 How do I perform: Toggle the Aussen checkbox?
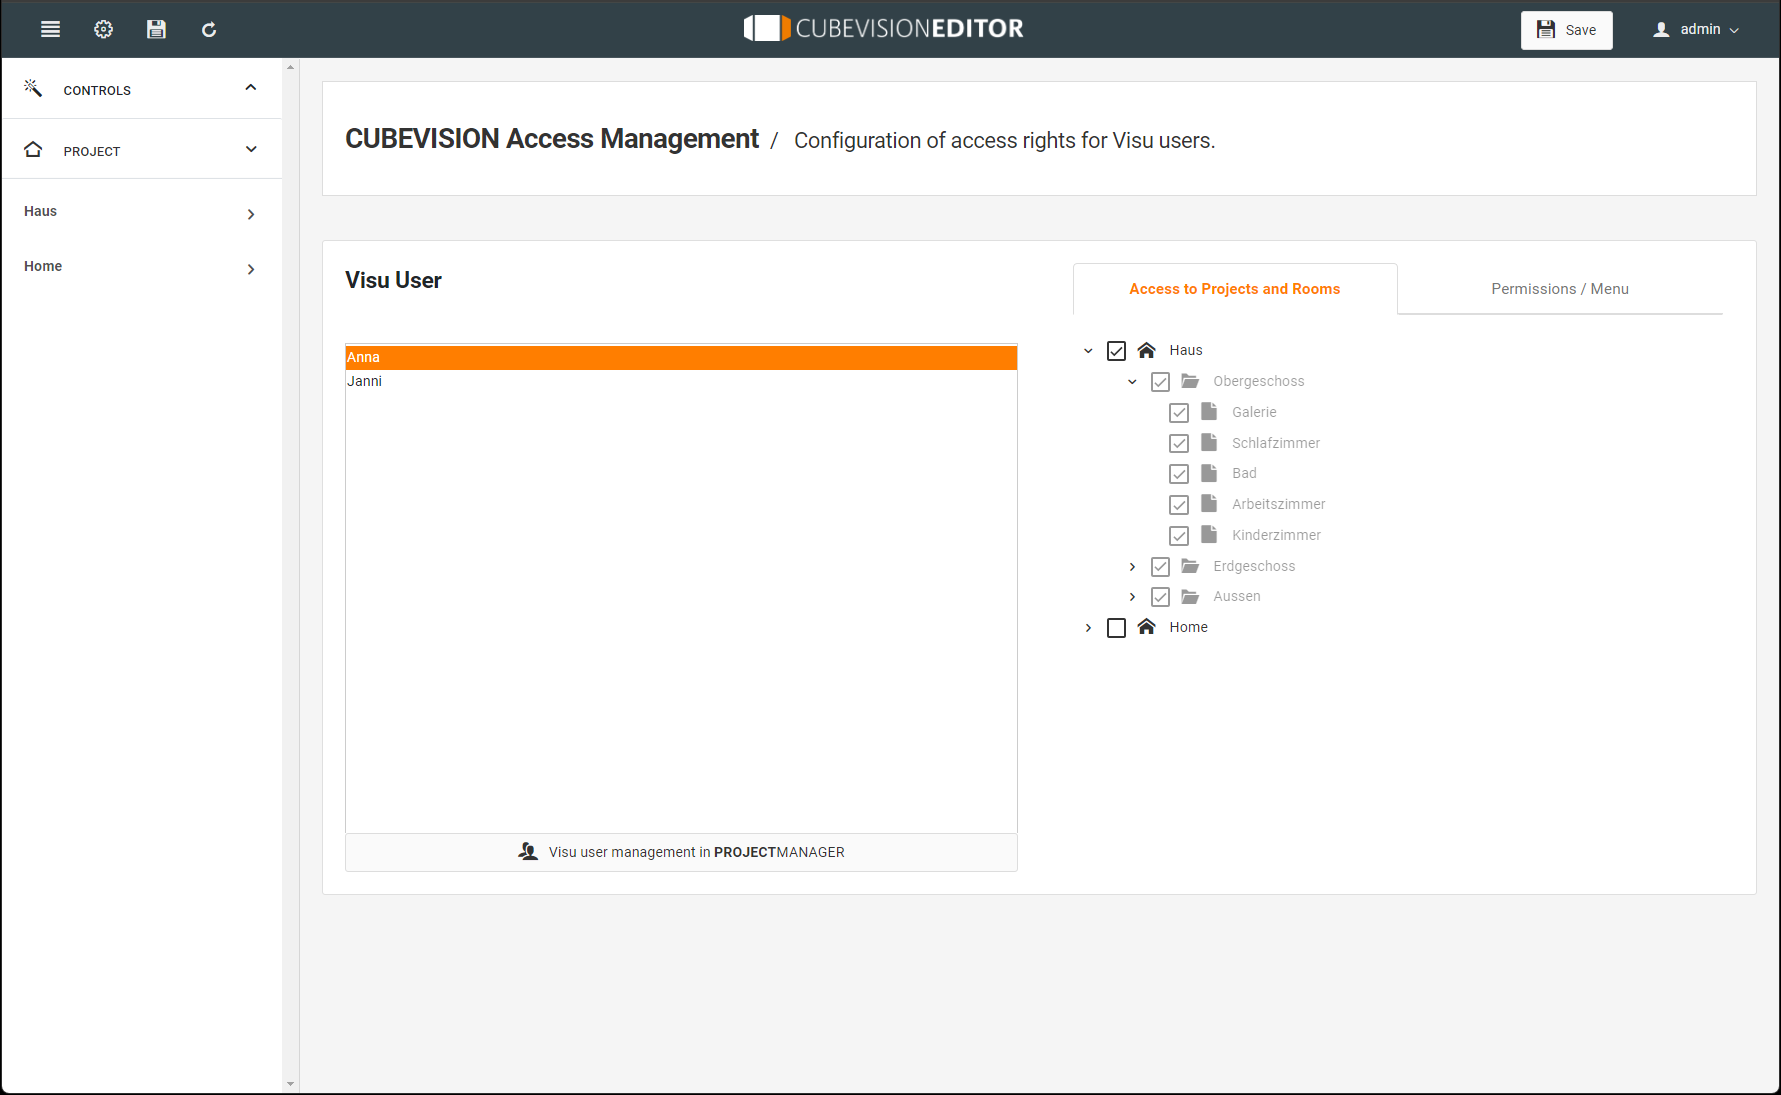[x=1160, y=597]
